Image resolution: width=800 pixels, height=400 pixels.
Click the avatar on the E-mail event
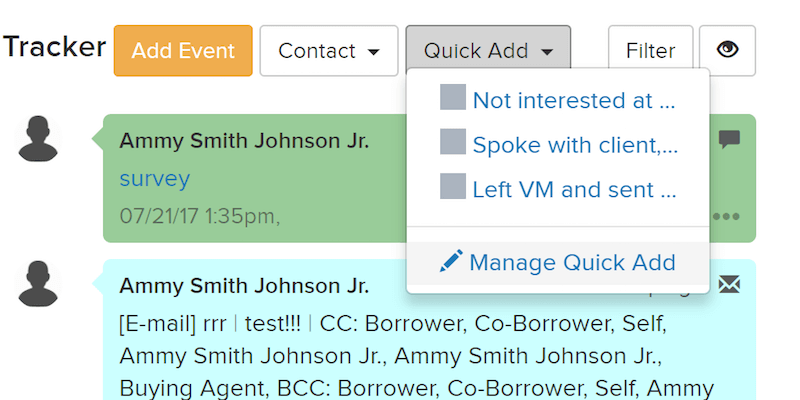pyautogui.click(x=40, y=284)
